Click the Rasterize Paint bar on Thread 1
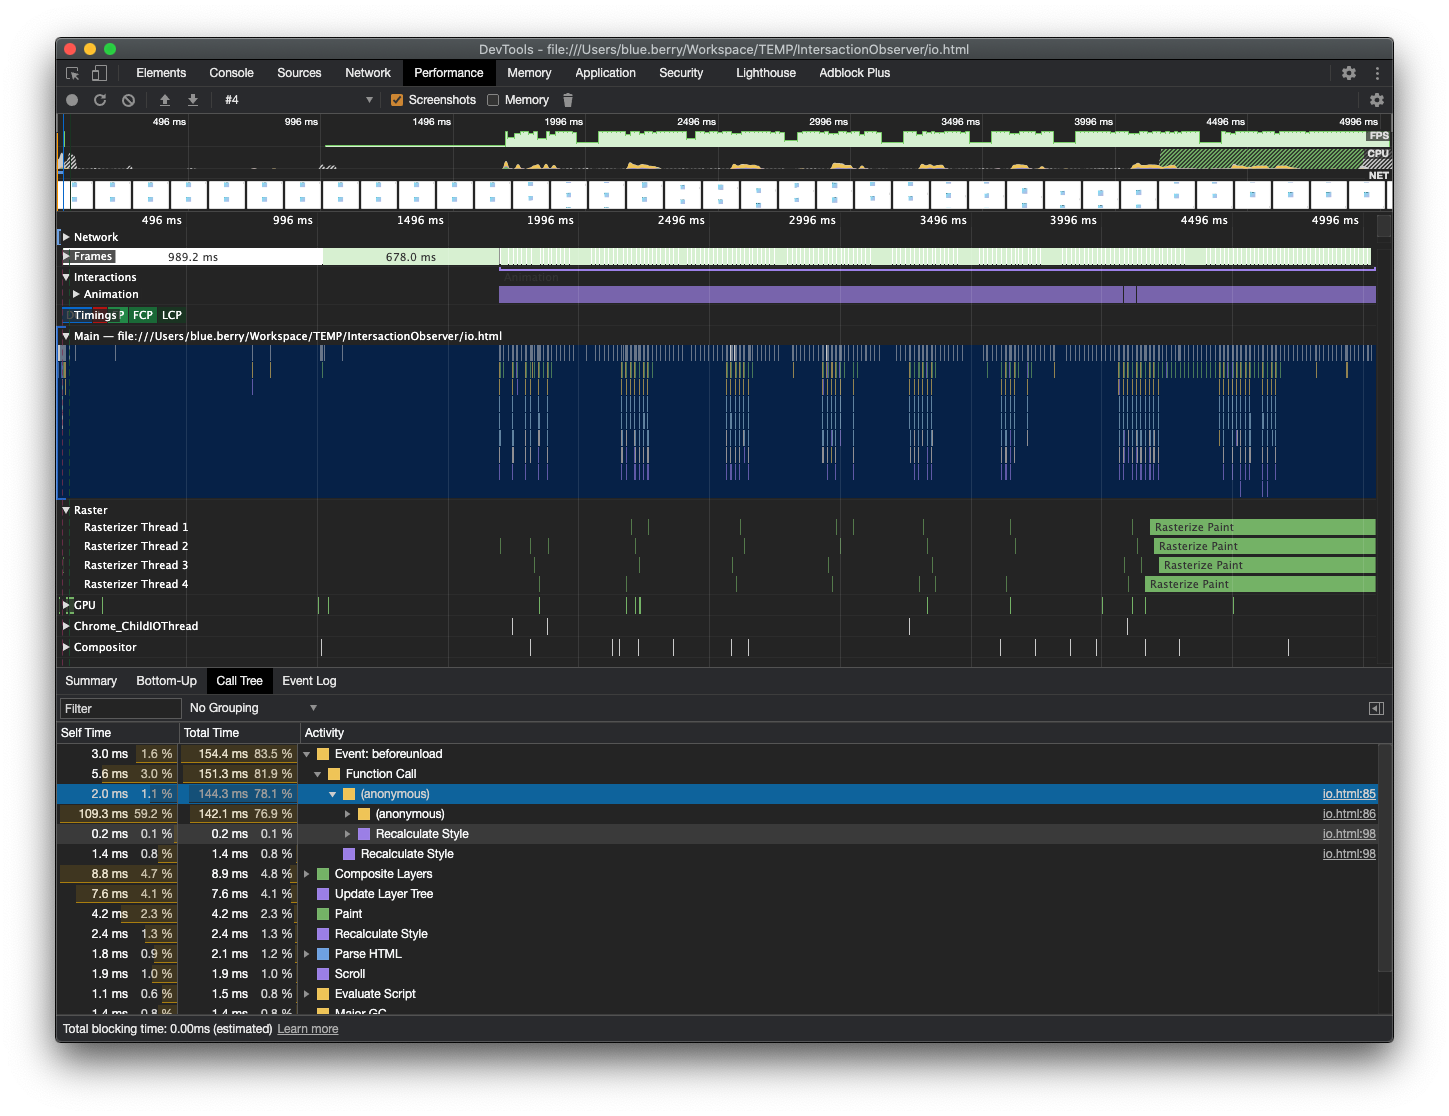 tap(1262, 527)
